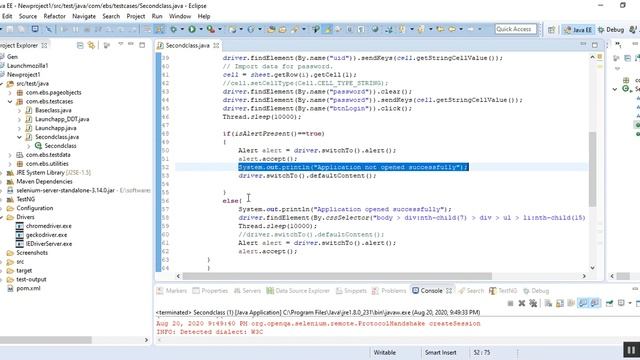Viewport: 640px width, 360px height.
Task: Maximize the Project Explorer panel
Action: [x=142, y=45]
